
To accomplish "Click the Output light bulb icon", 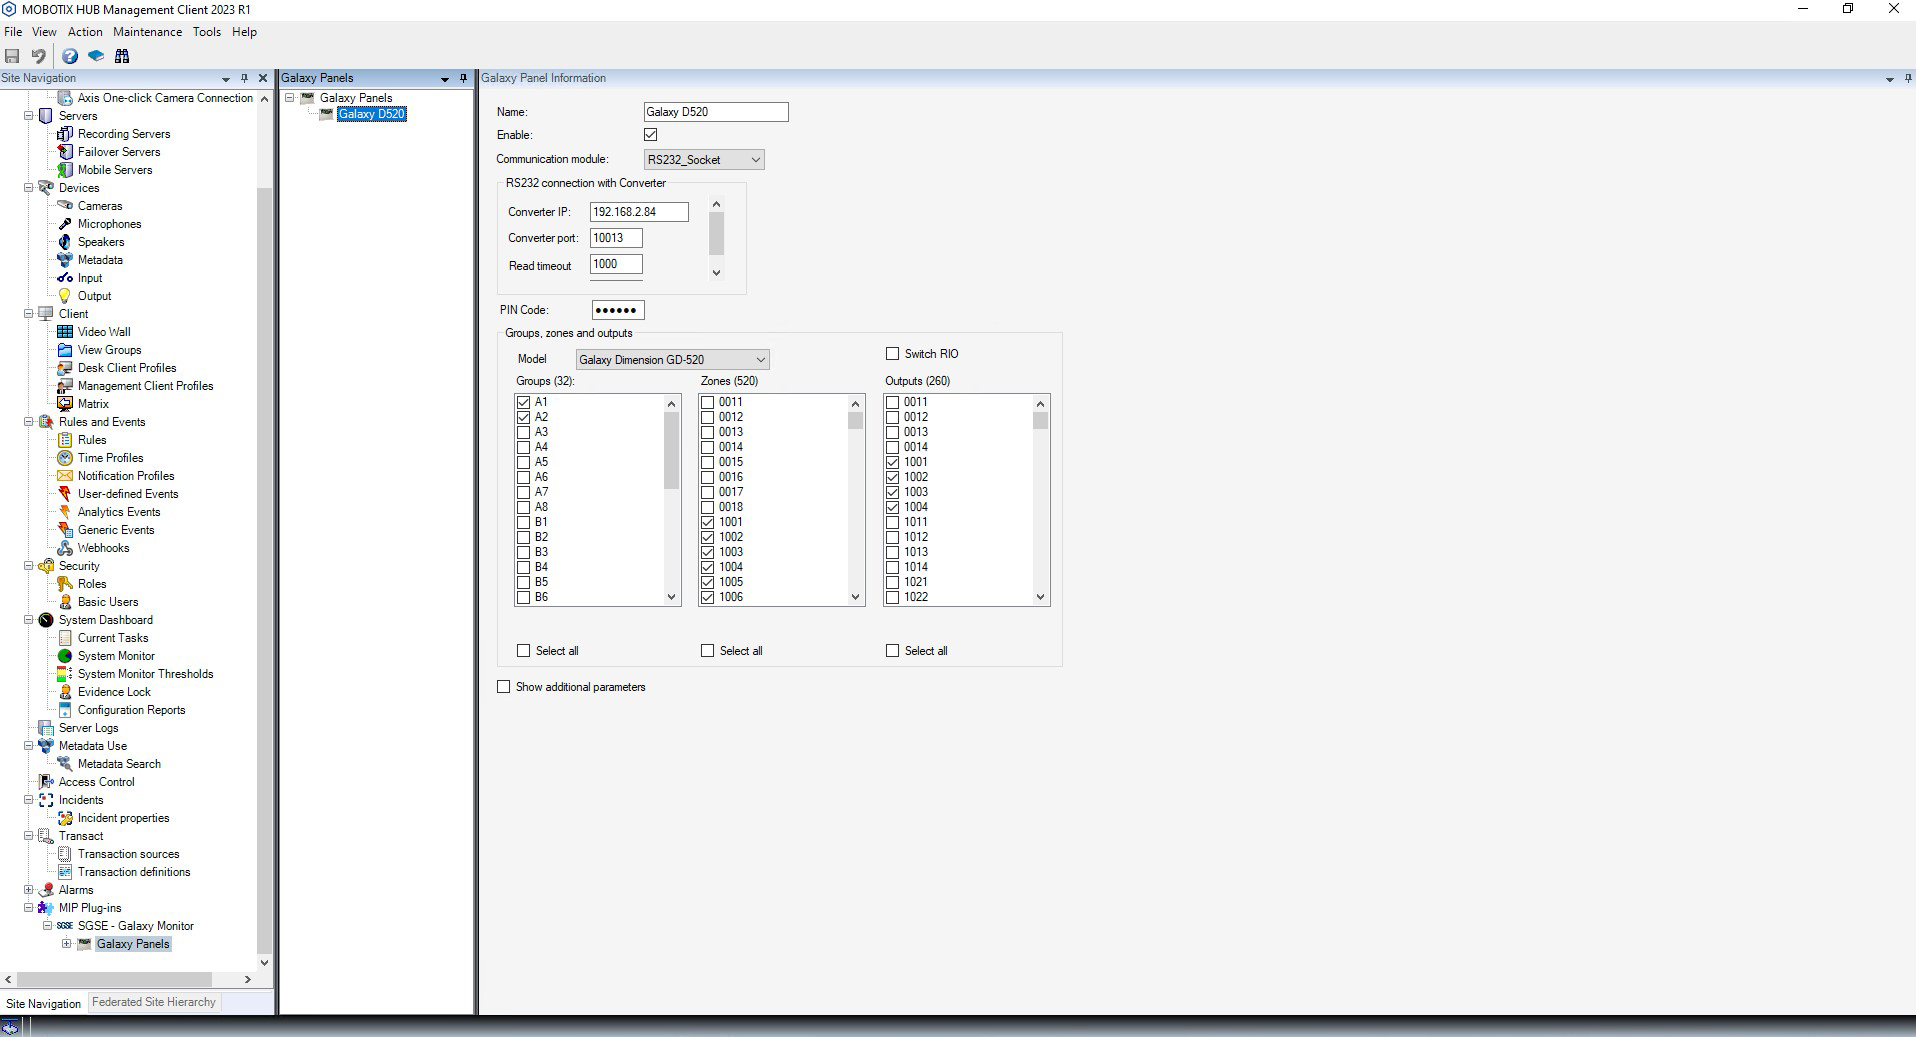I will point(65,296).
